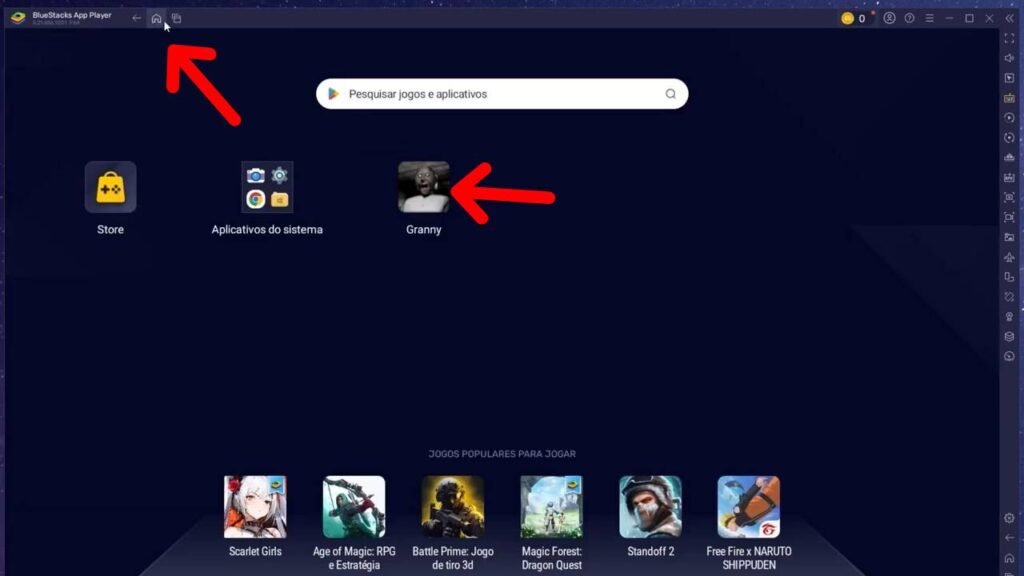Click the install APK icon
Image resolution: width=1024 pixels, height=576 pixels.
pos(1009,178)
